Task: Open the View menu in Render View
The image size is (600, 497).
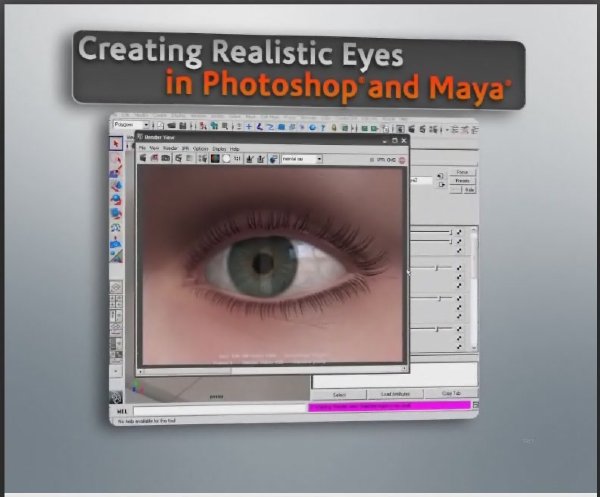Action: coord(154,148)
